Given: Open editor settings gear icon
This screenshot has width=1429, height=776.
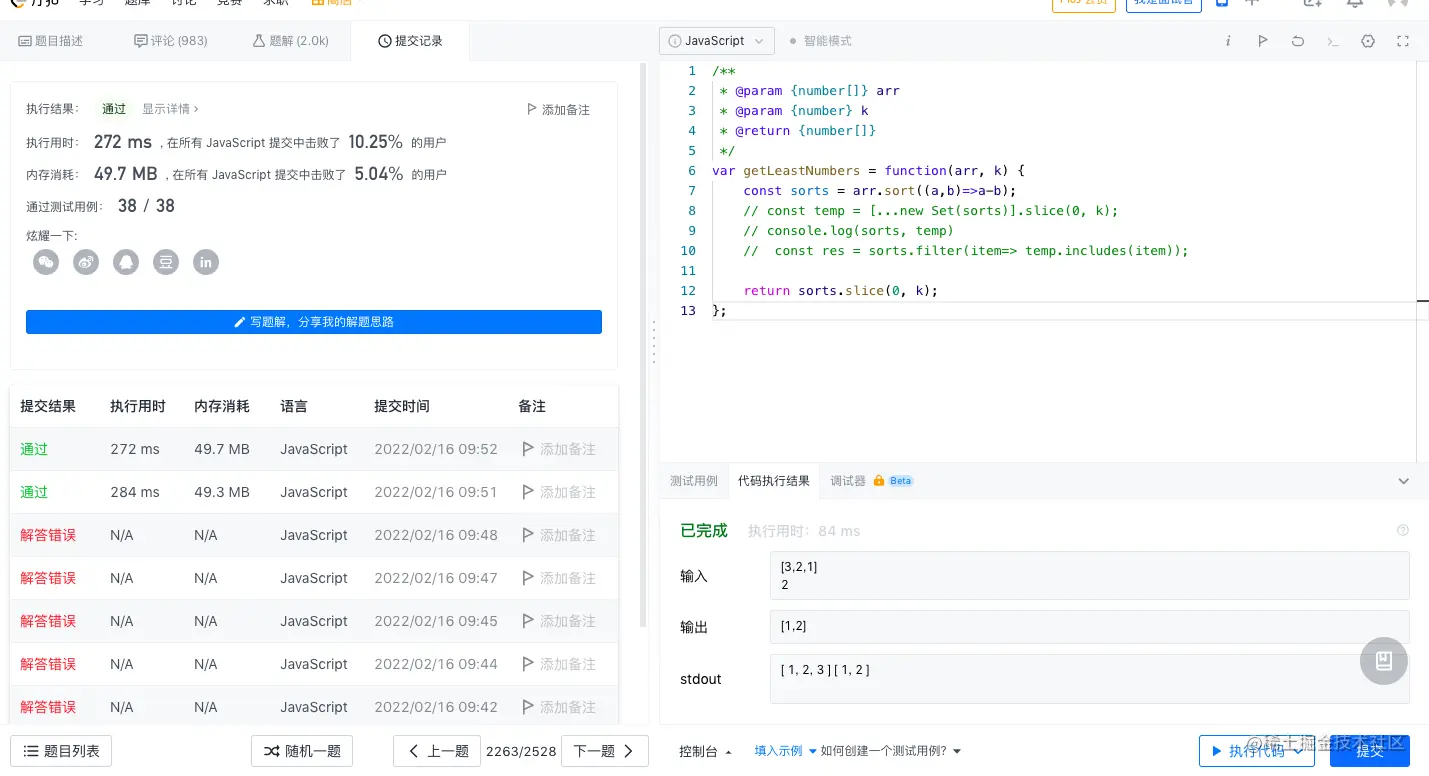Looking at the screenshot, I should [1369, 41].
